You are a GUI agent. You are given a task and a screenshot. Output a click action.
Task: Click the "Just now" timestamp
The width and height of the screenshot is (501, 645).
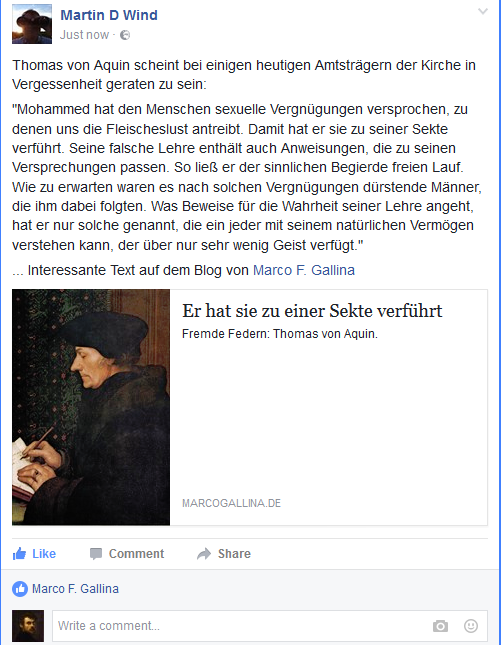coord(84,35)
